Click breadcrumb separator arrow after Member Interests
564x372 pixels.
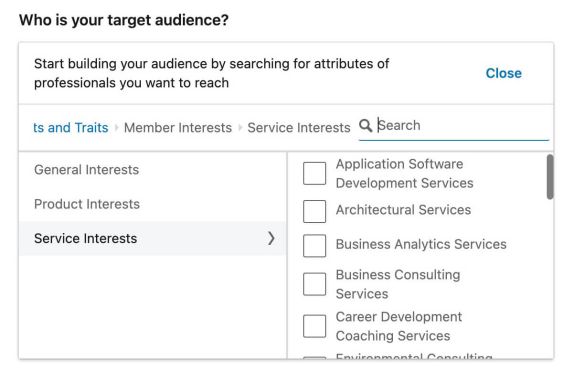(x=240, y=128)
